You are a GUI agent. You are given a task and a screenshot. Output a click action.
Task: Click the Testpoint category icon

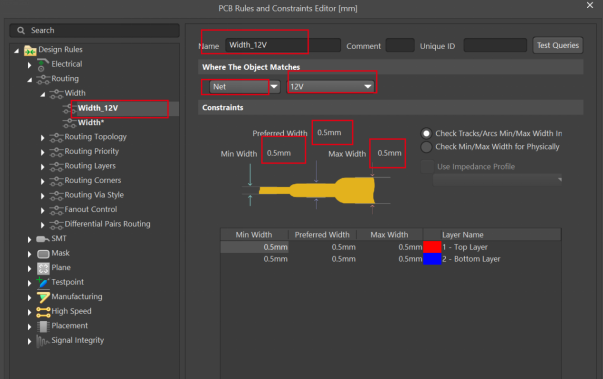(x=43, y=283)
